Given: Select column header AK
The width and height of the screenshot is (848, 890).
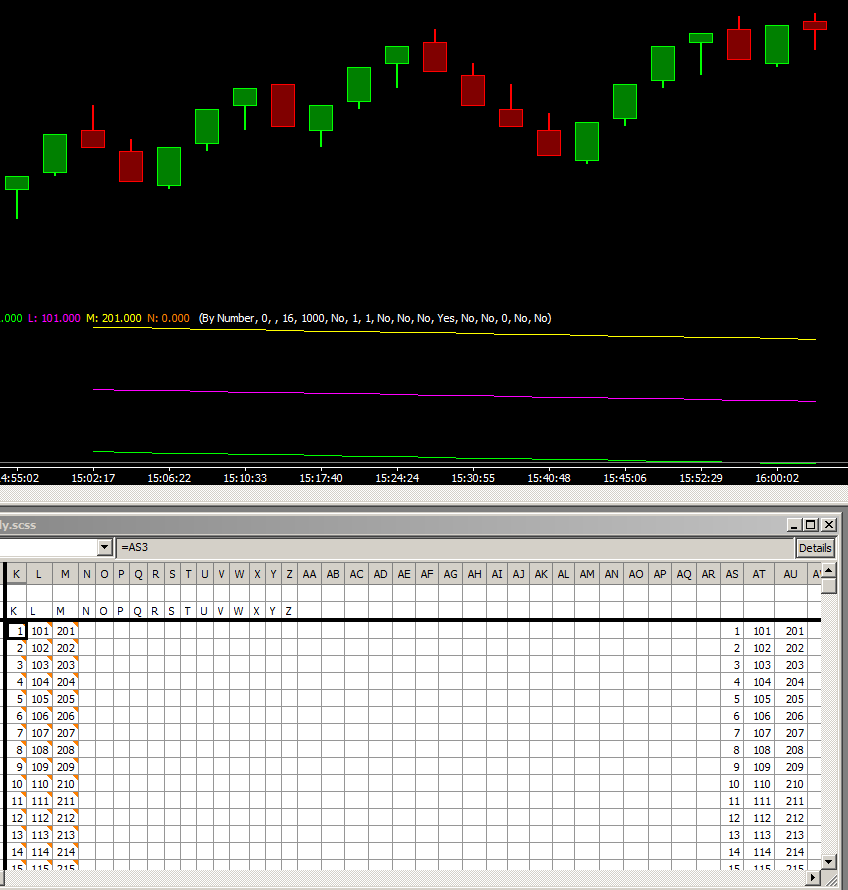Looking at the screenshot, I should click(541, 574).
